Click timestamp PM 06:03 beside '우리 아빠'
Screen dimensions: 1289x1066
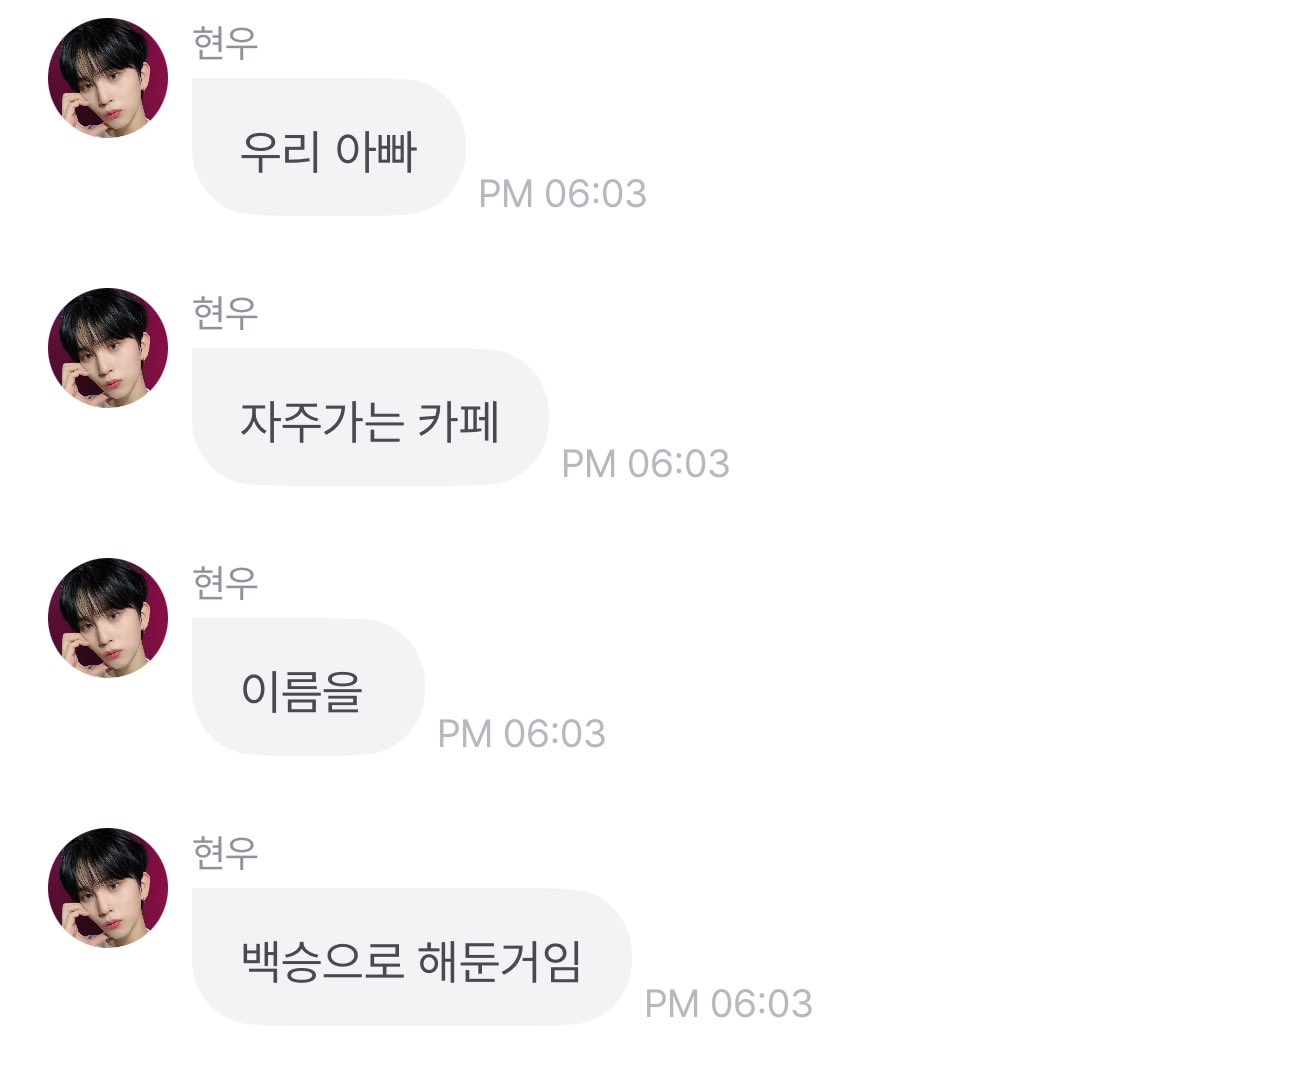click(563, 194)
